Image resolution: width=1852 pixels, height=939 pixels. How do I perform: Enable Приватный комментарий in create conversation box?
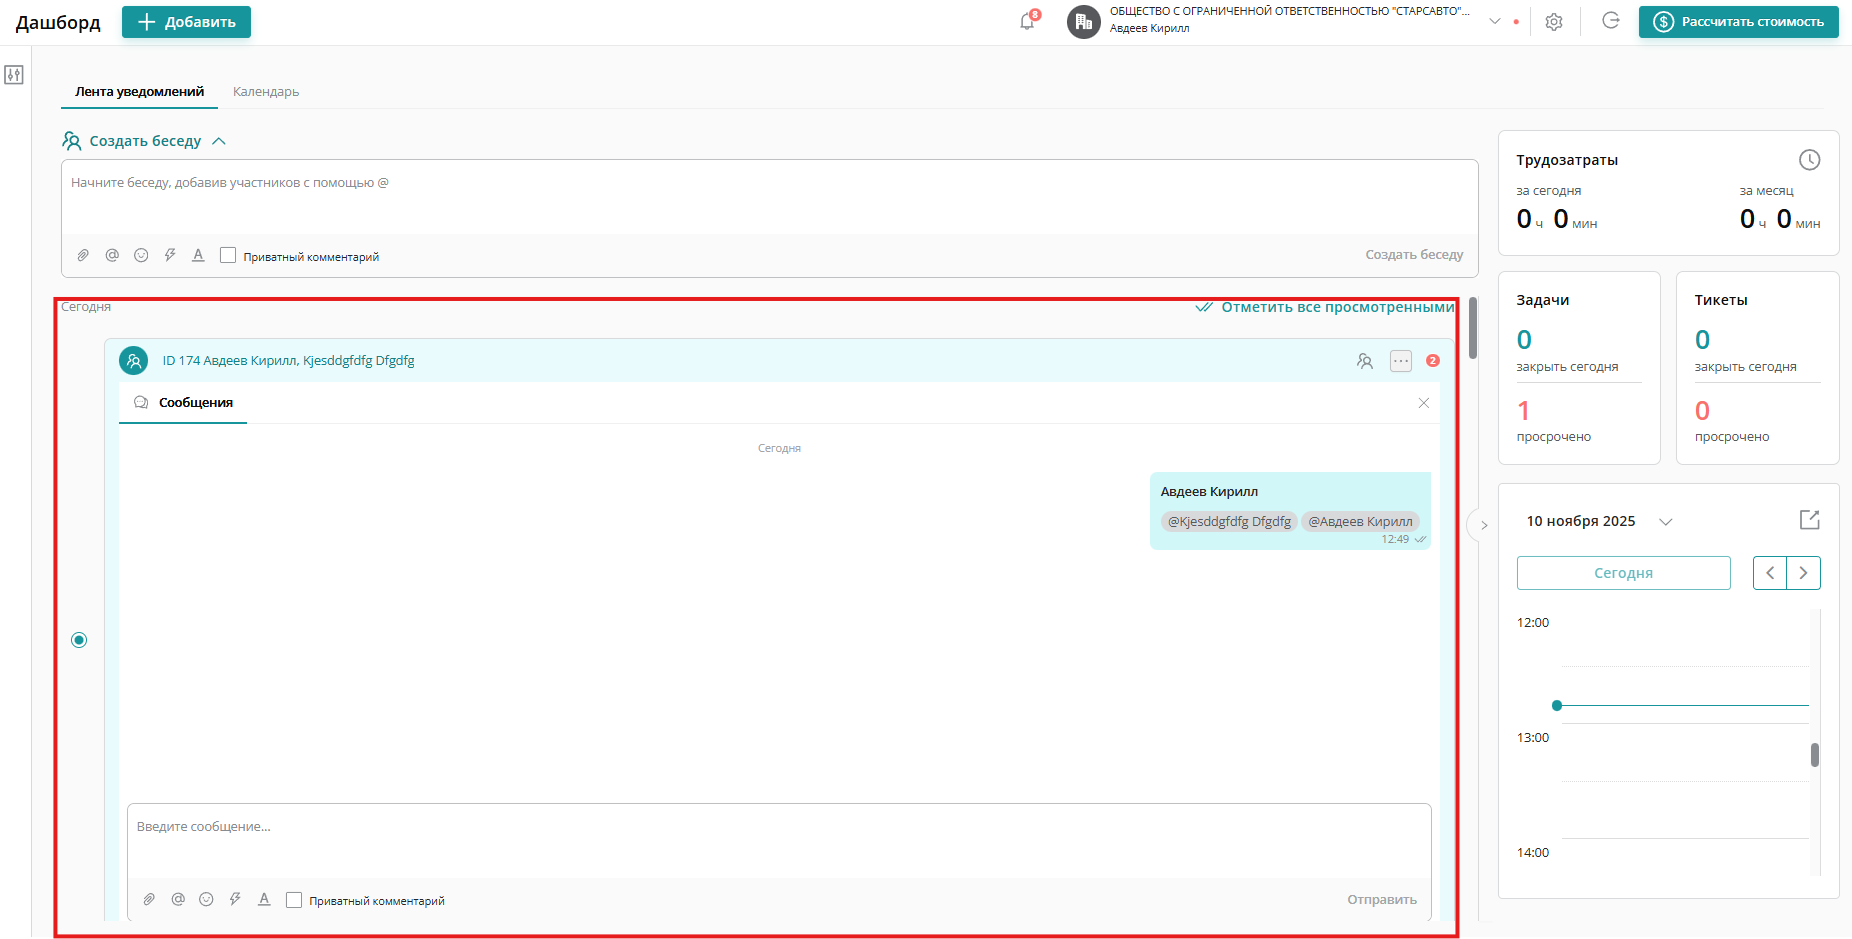228,256
